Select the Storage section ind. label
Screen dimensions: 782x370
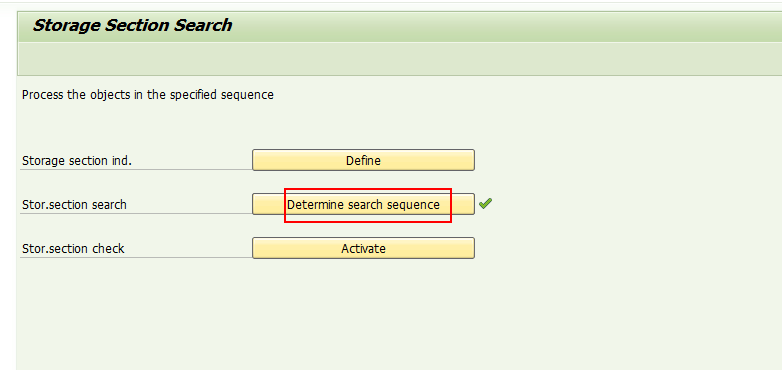77,161
